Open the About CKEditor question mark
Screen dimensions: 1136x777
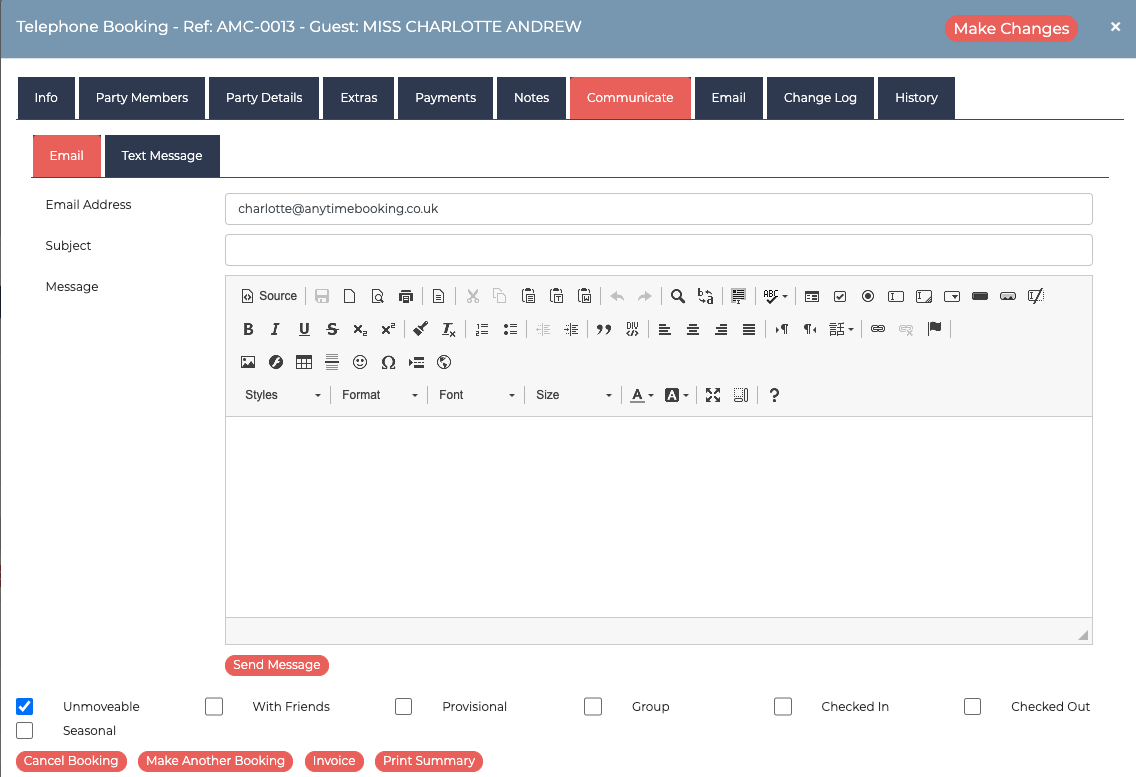click(774, 395)
